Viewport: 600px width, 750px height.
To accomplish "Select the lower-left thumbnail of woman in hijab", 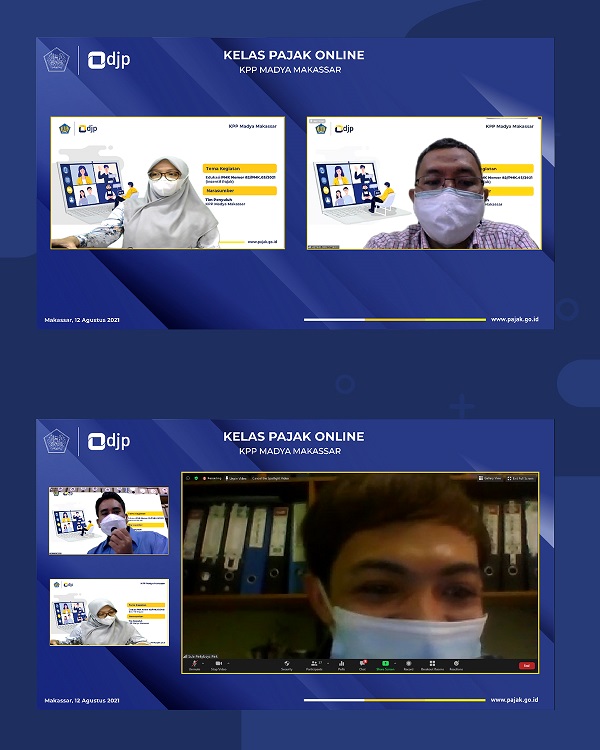I will (x=108, y=612).
